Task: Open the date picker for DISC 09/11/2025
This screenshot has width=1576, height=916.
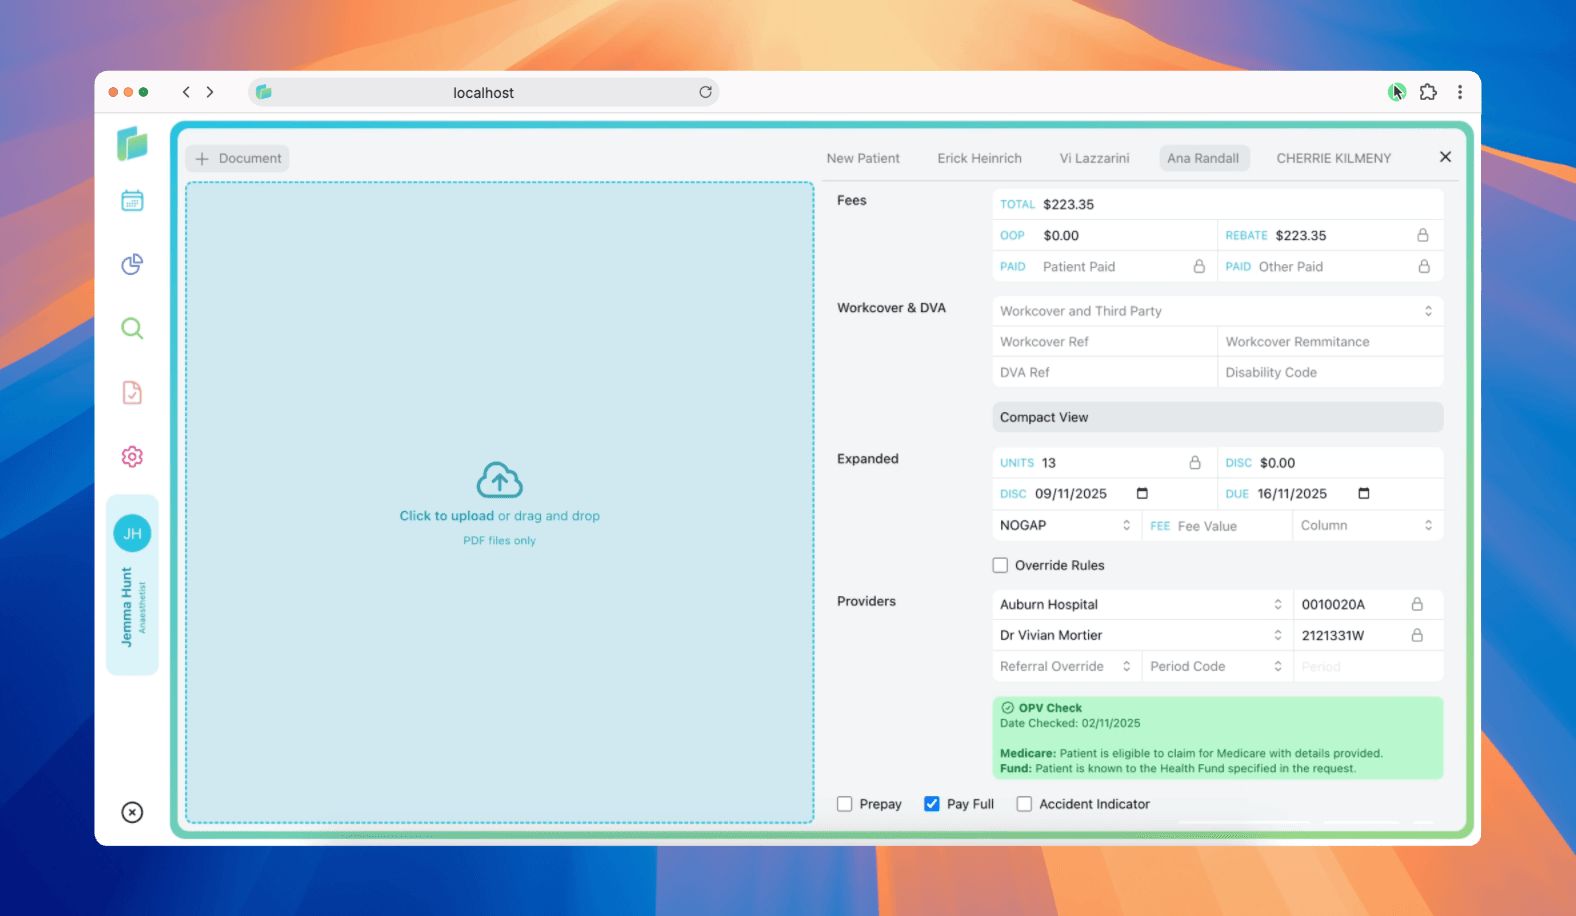Action: [x=1142, y=493]
